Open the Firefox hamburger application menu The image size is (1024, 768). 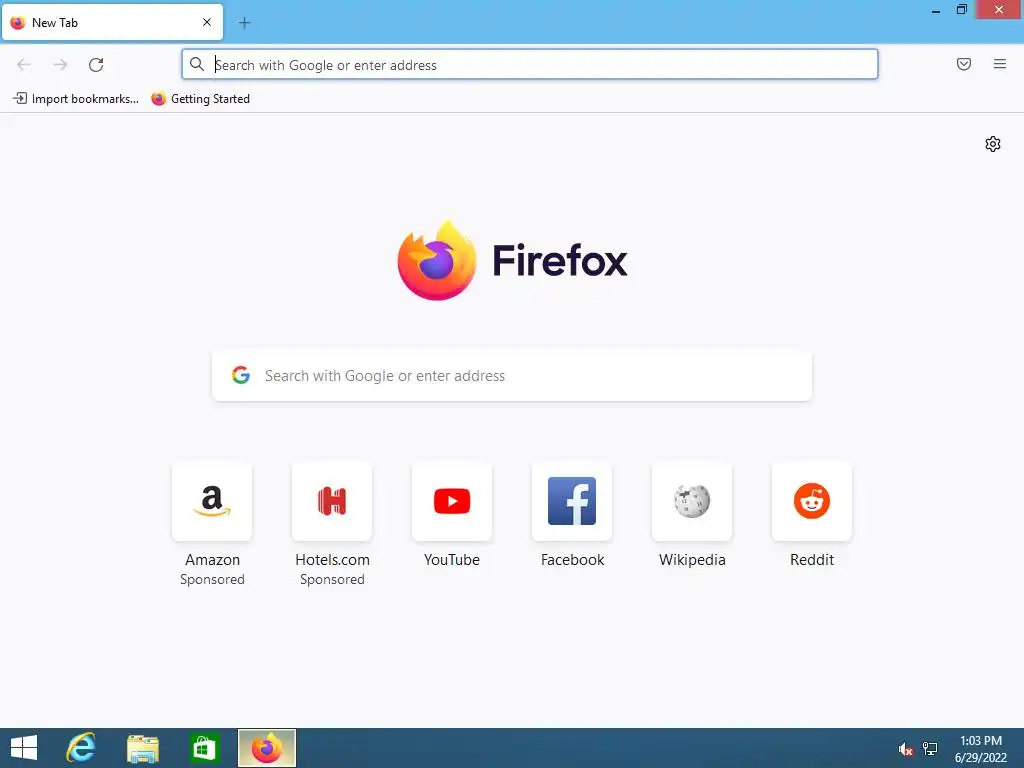point(999,64)
